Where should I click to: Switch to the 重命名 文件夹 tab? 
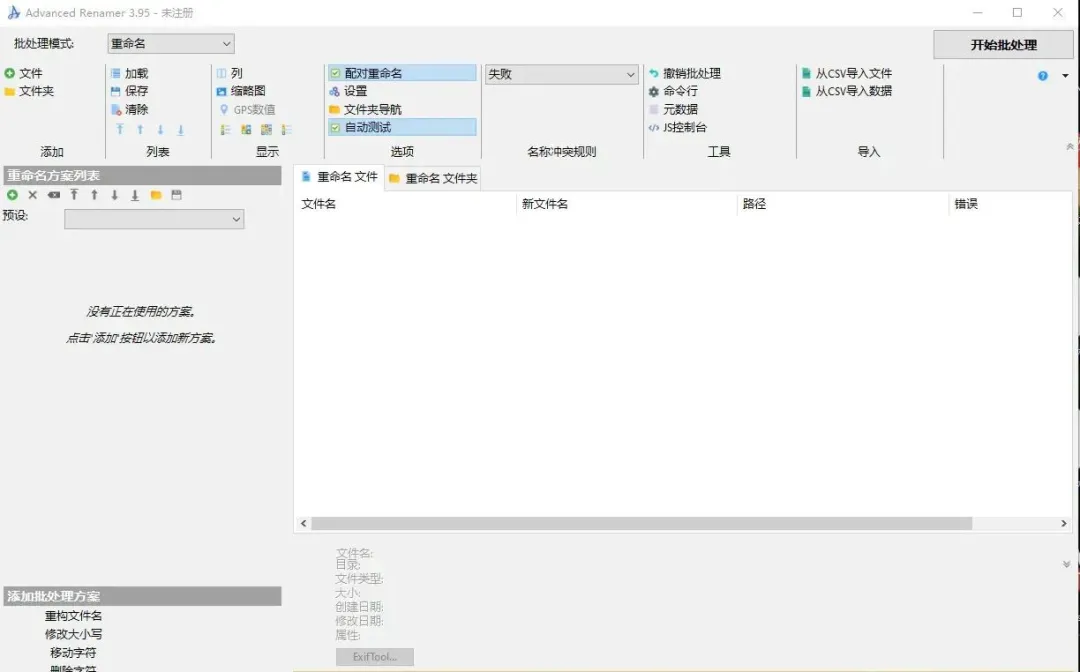433,178
